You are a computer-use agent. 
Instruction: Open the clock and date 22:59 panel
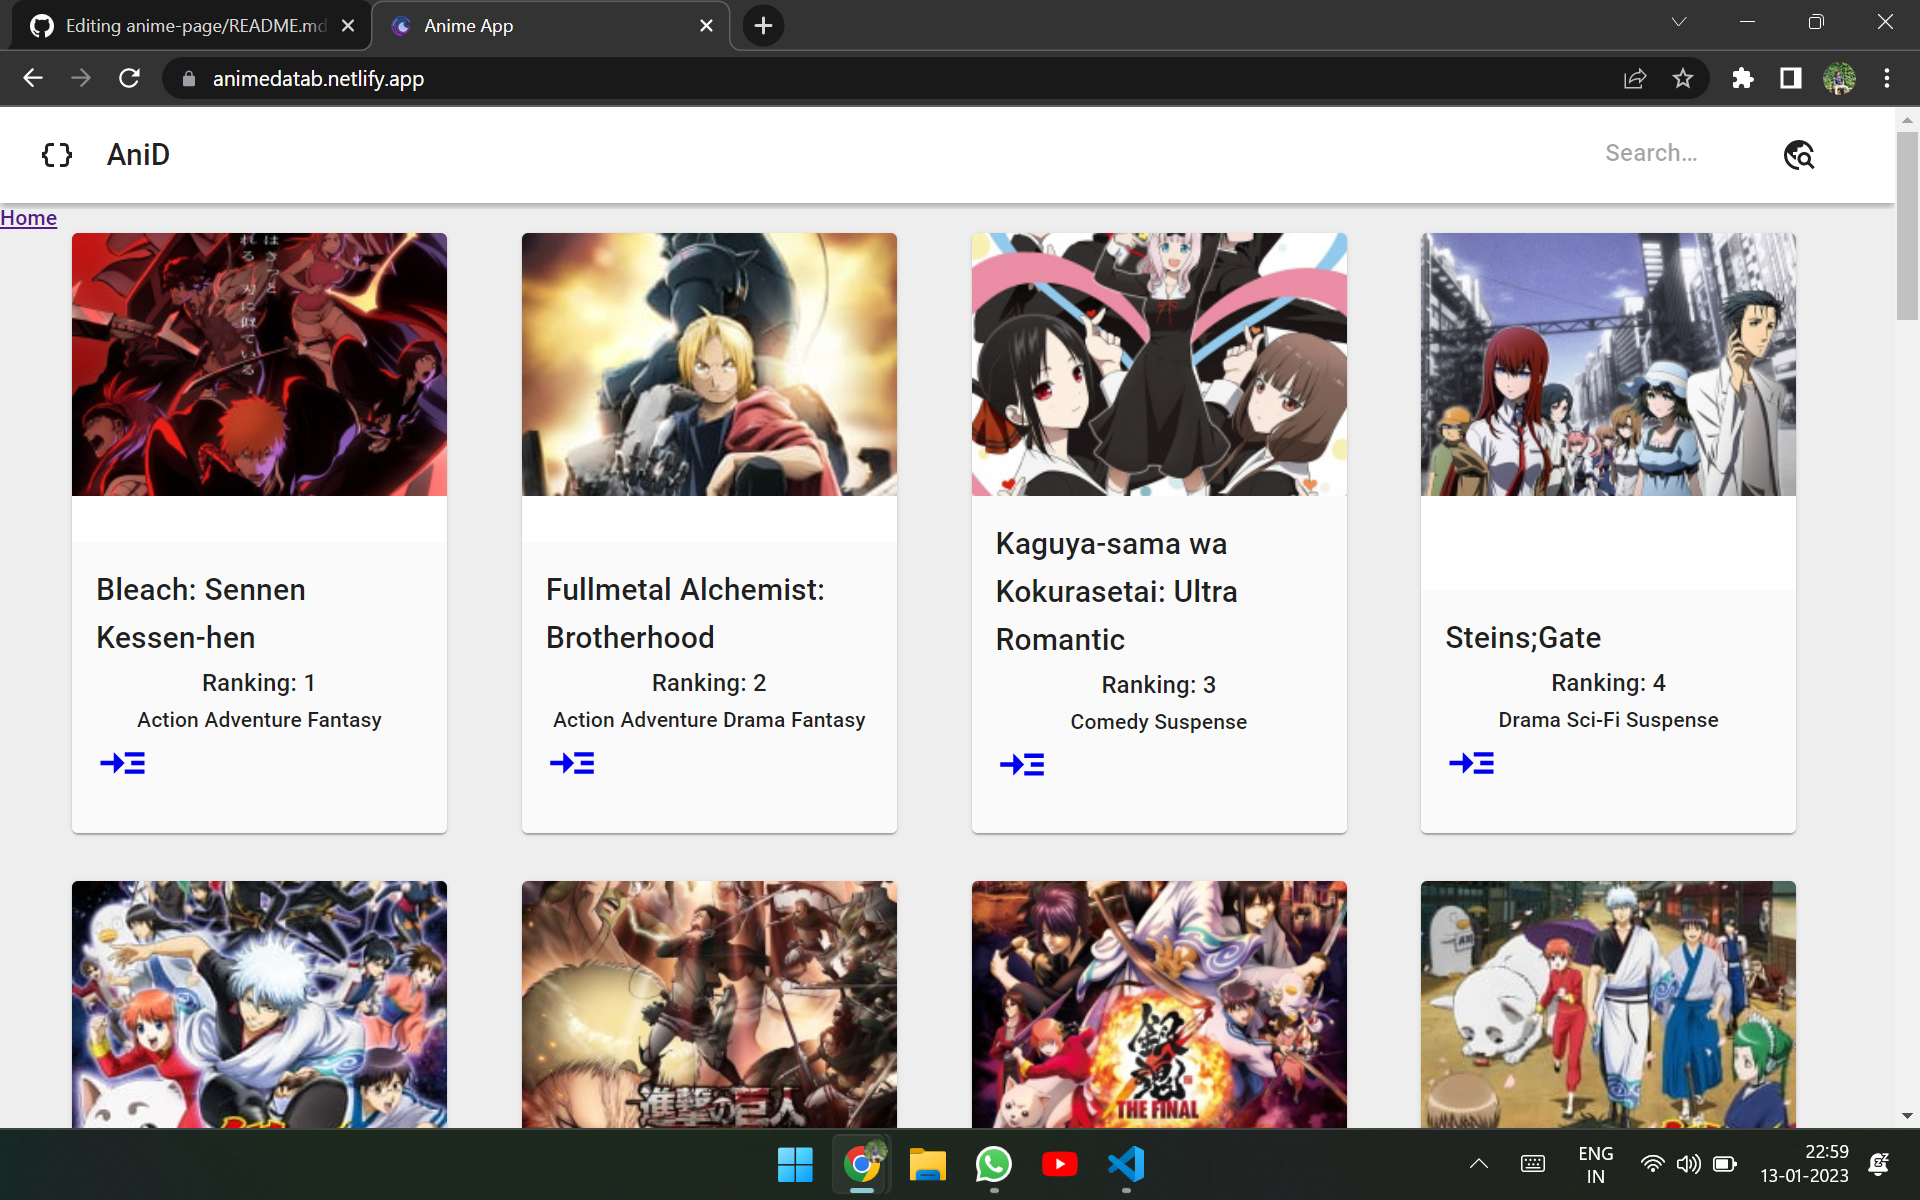click(1804, 1164)
